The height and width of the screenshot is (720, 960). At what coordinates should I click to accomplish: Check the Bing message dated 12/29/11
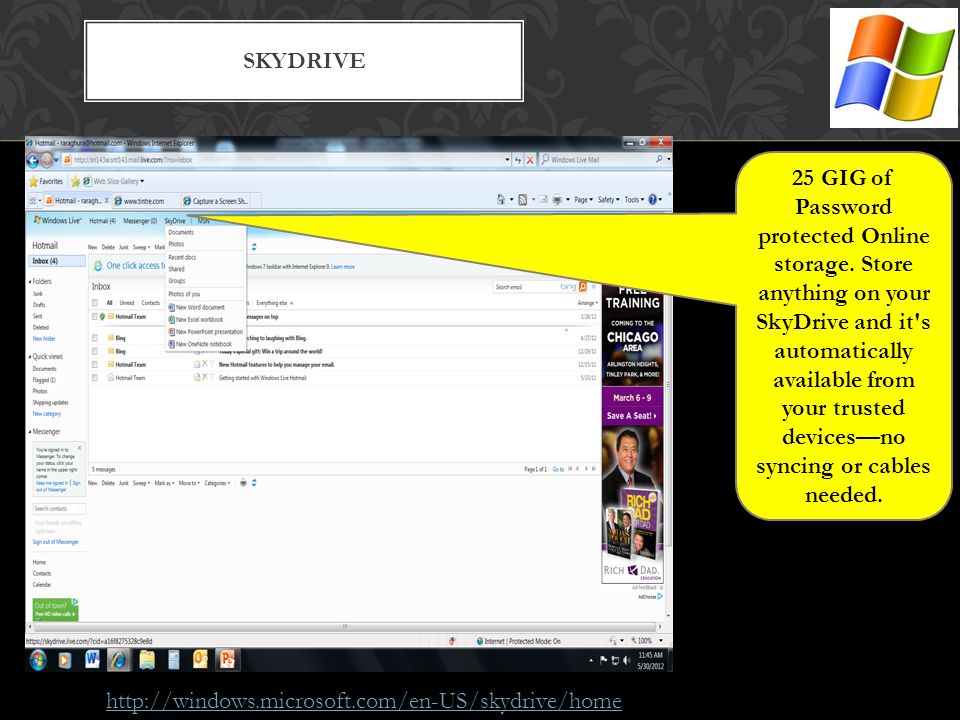(x=95, y=351)
